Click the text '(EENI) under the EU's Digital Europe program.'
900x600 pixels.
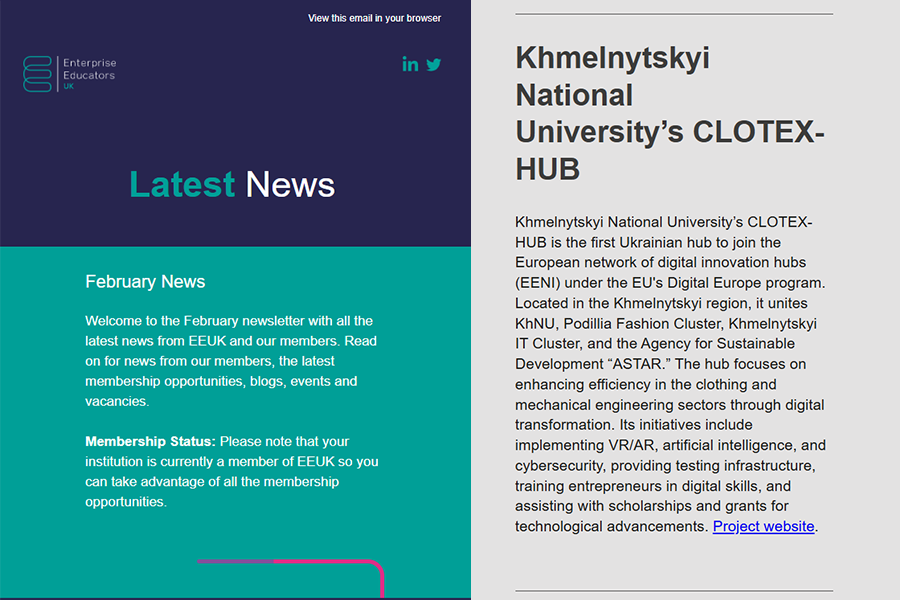pyautogui.click(x=670, y=283)
